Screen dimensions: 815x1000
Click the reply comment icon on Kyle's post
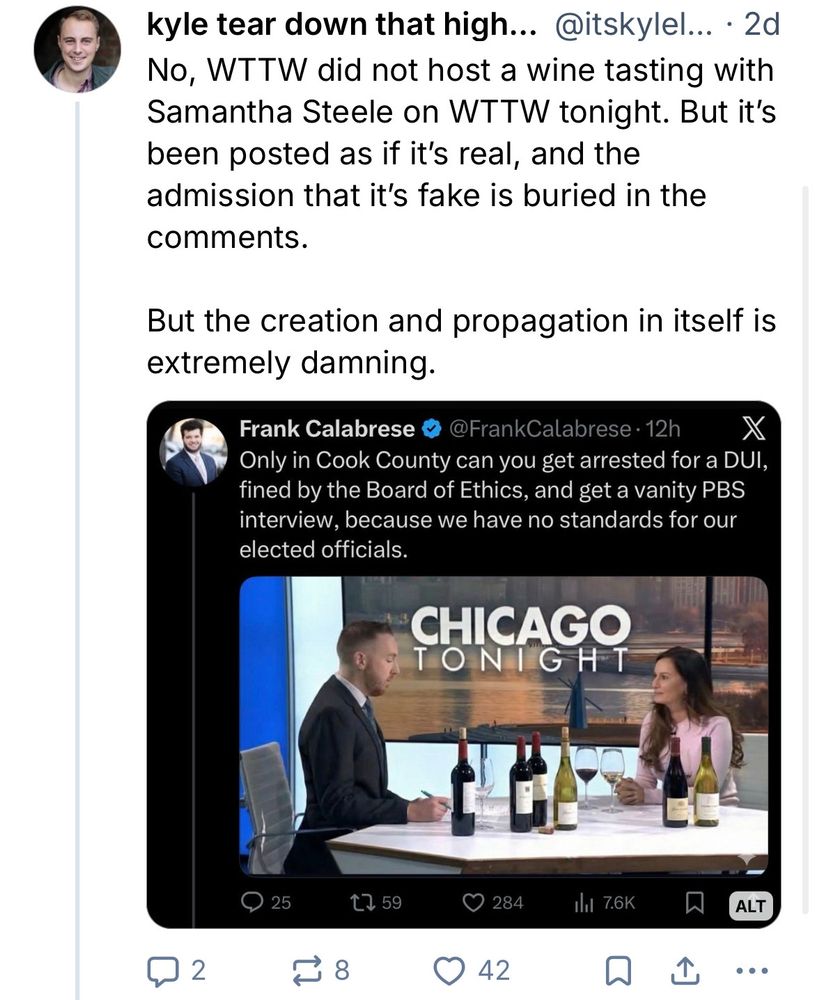[160, 970]
